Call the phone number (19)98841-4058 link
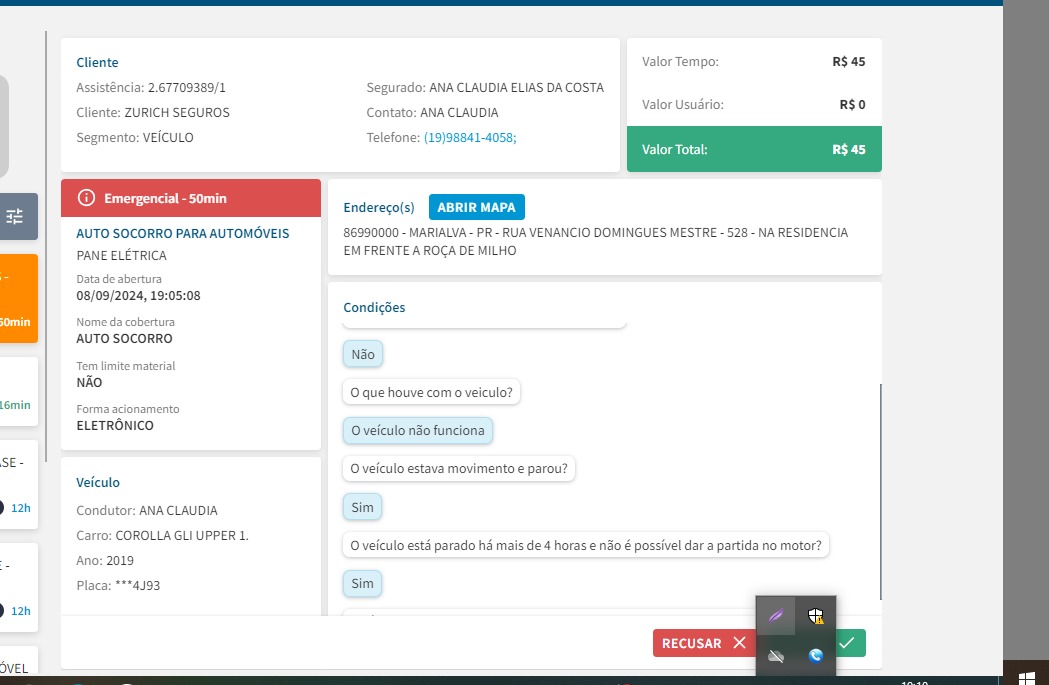Image resolution: width=1049 pixels, height=685 pixels. 469,137
